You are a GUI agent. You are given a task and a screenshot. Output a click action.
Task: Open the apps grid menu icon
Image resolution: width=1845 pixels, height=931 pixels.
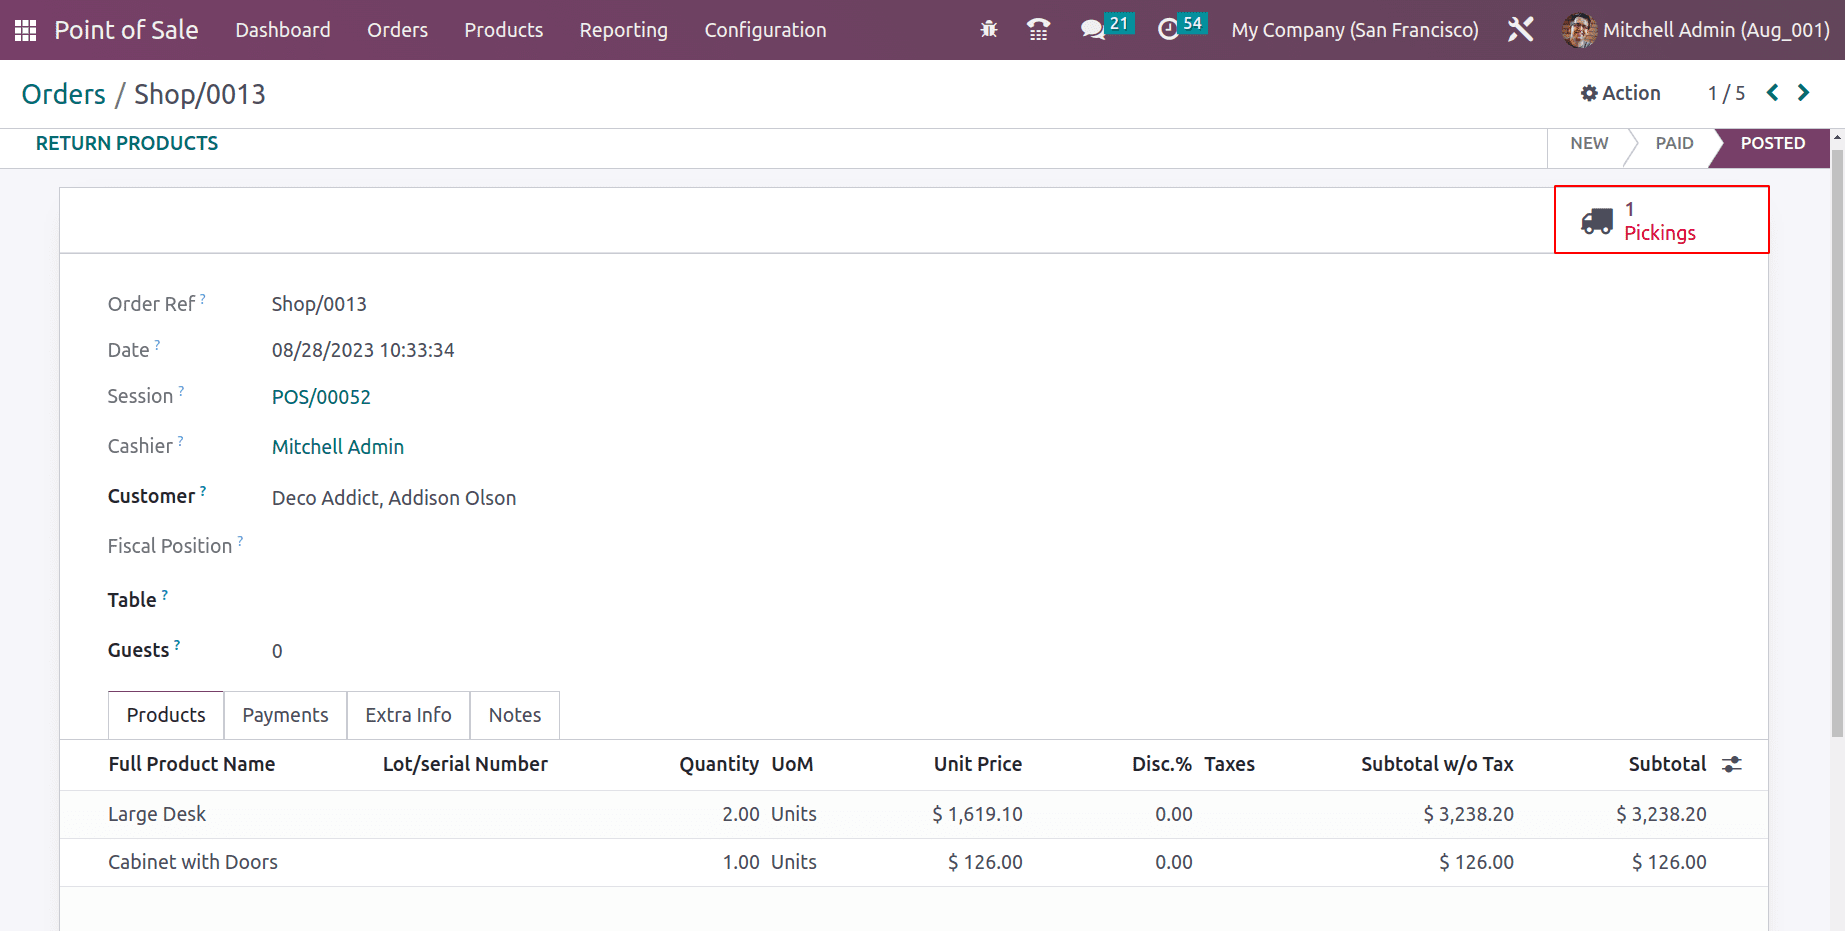(25, 30)
